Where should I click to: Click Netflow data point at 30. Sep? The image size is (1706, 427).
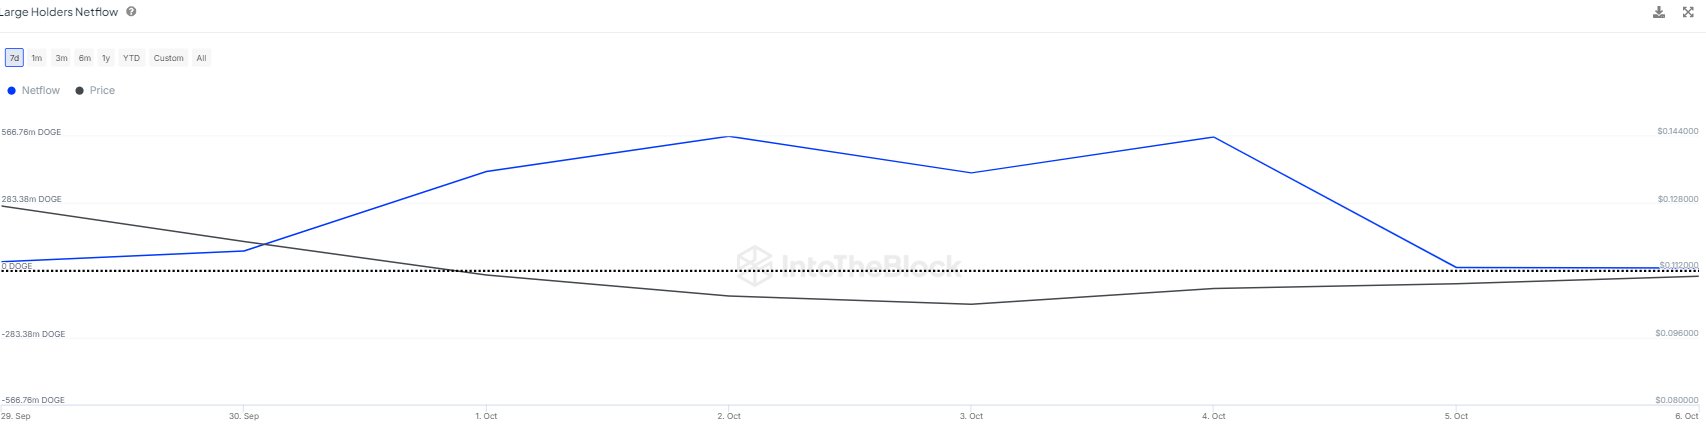[244, 251]
